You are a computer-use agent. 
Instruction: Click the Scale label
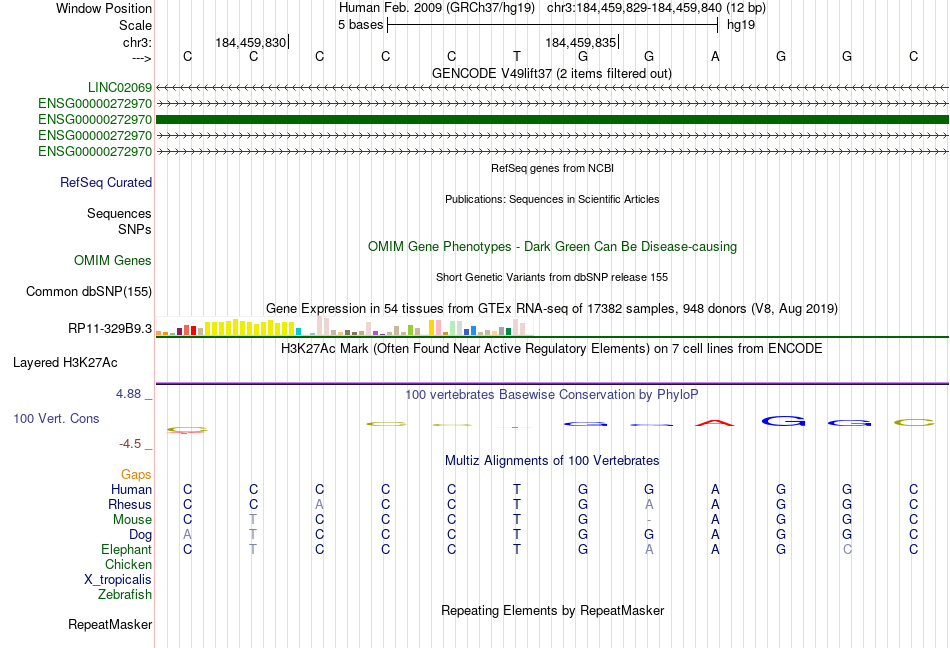point(135,25)
